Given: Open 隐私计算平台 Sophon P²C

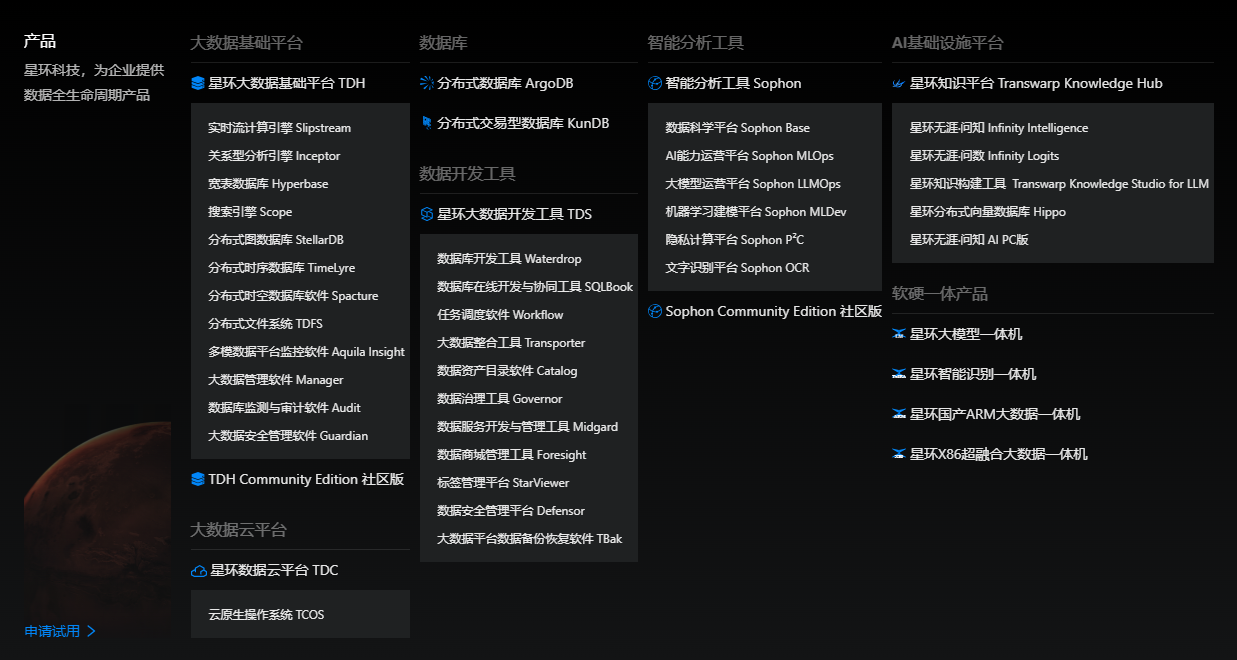Looking at the screenshot, I should [x=735, y=240].
